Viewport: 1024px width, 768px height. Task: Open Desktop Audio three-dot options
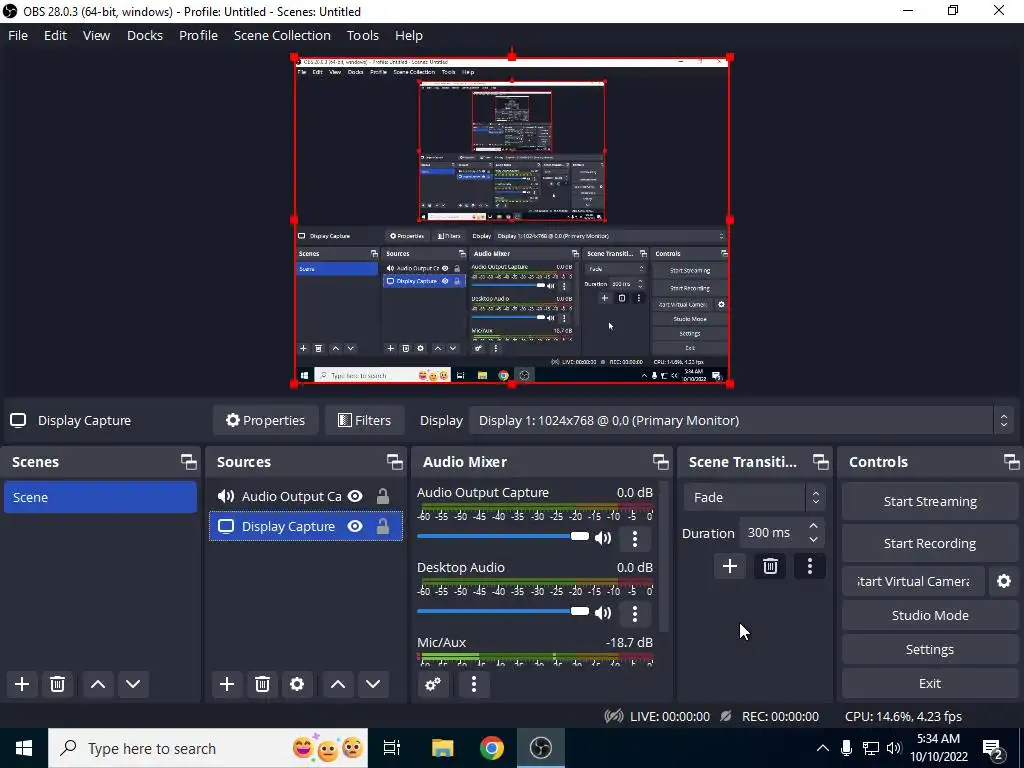pyautogui.click(x=635, y=613)
